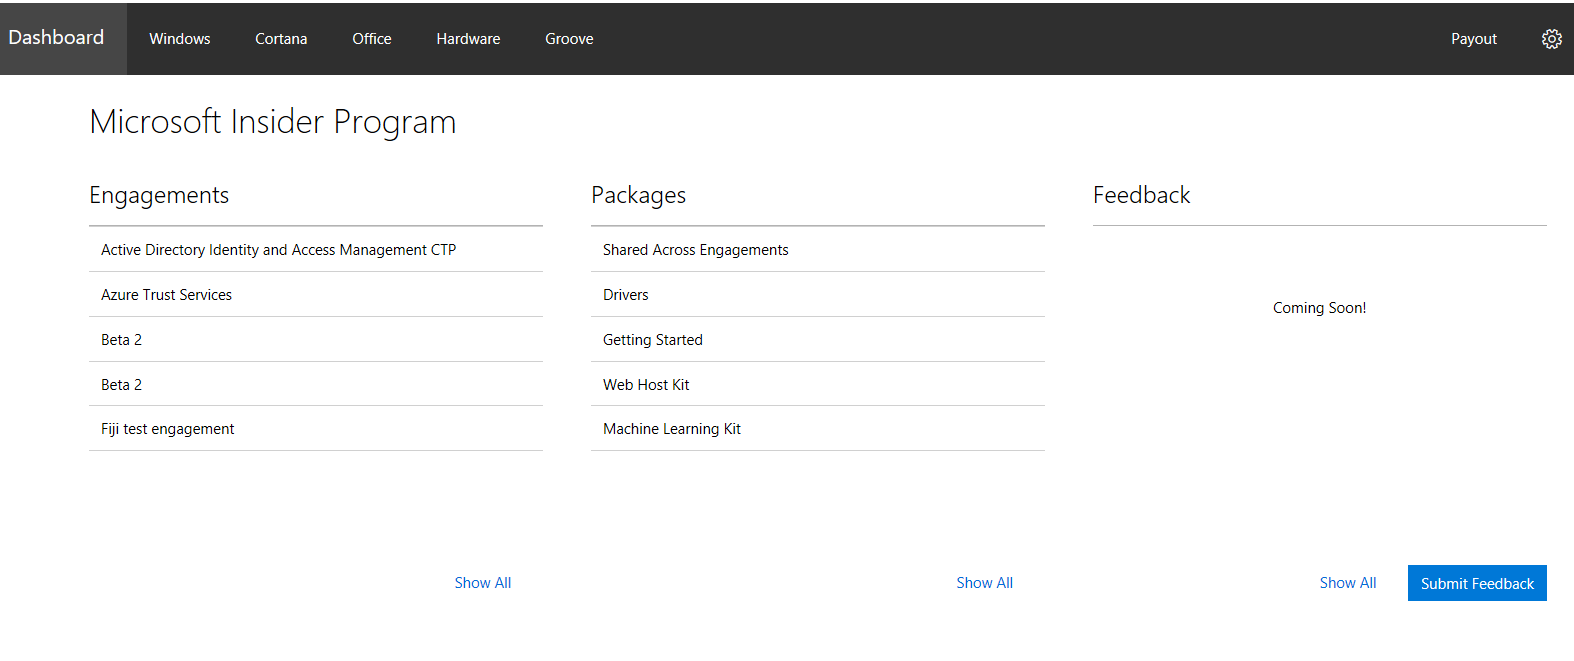Switch to the Hardware section
1574x661 pixels.
tap(468, 39)
